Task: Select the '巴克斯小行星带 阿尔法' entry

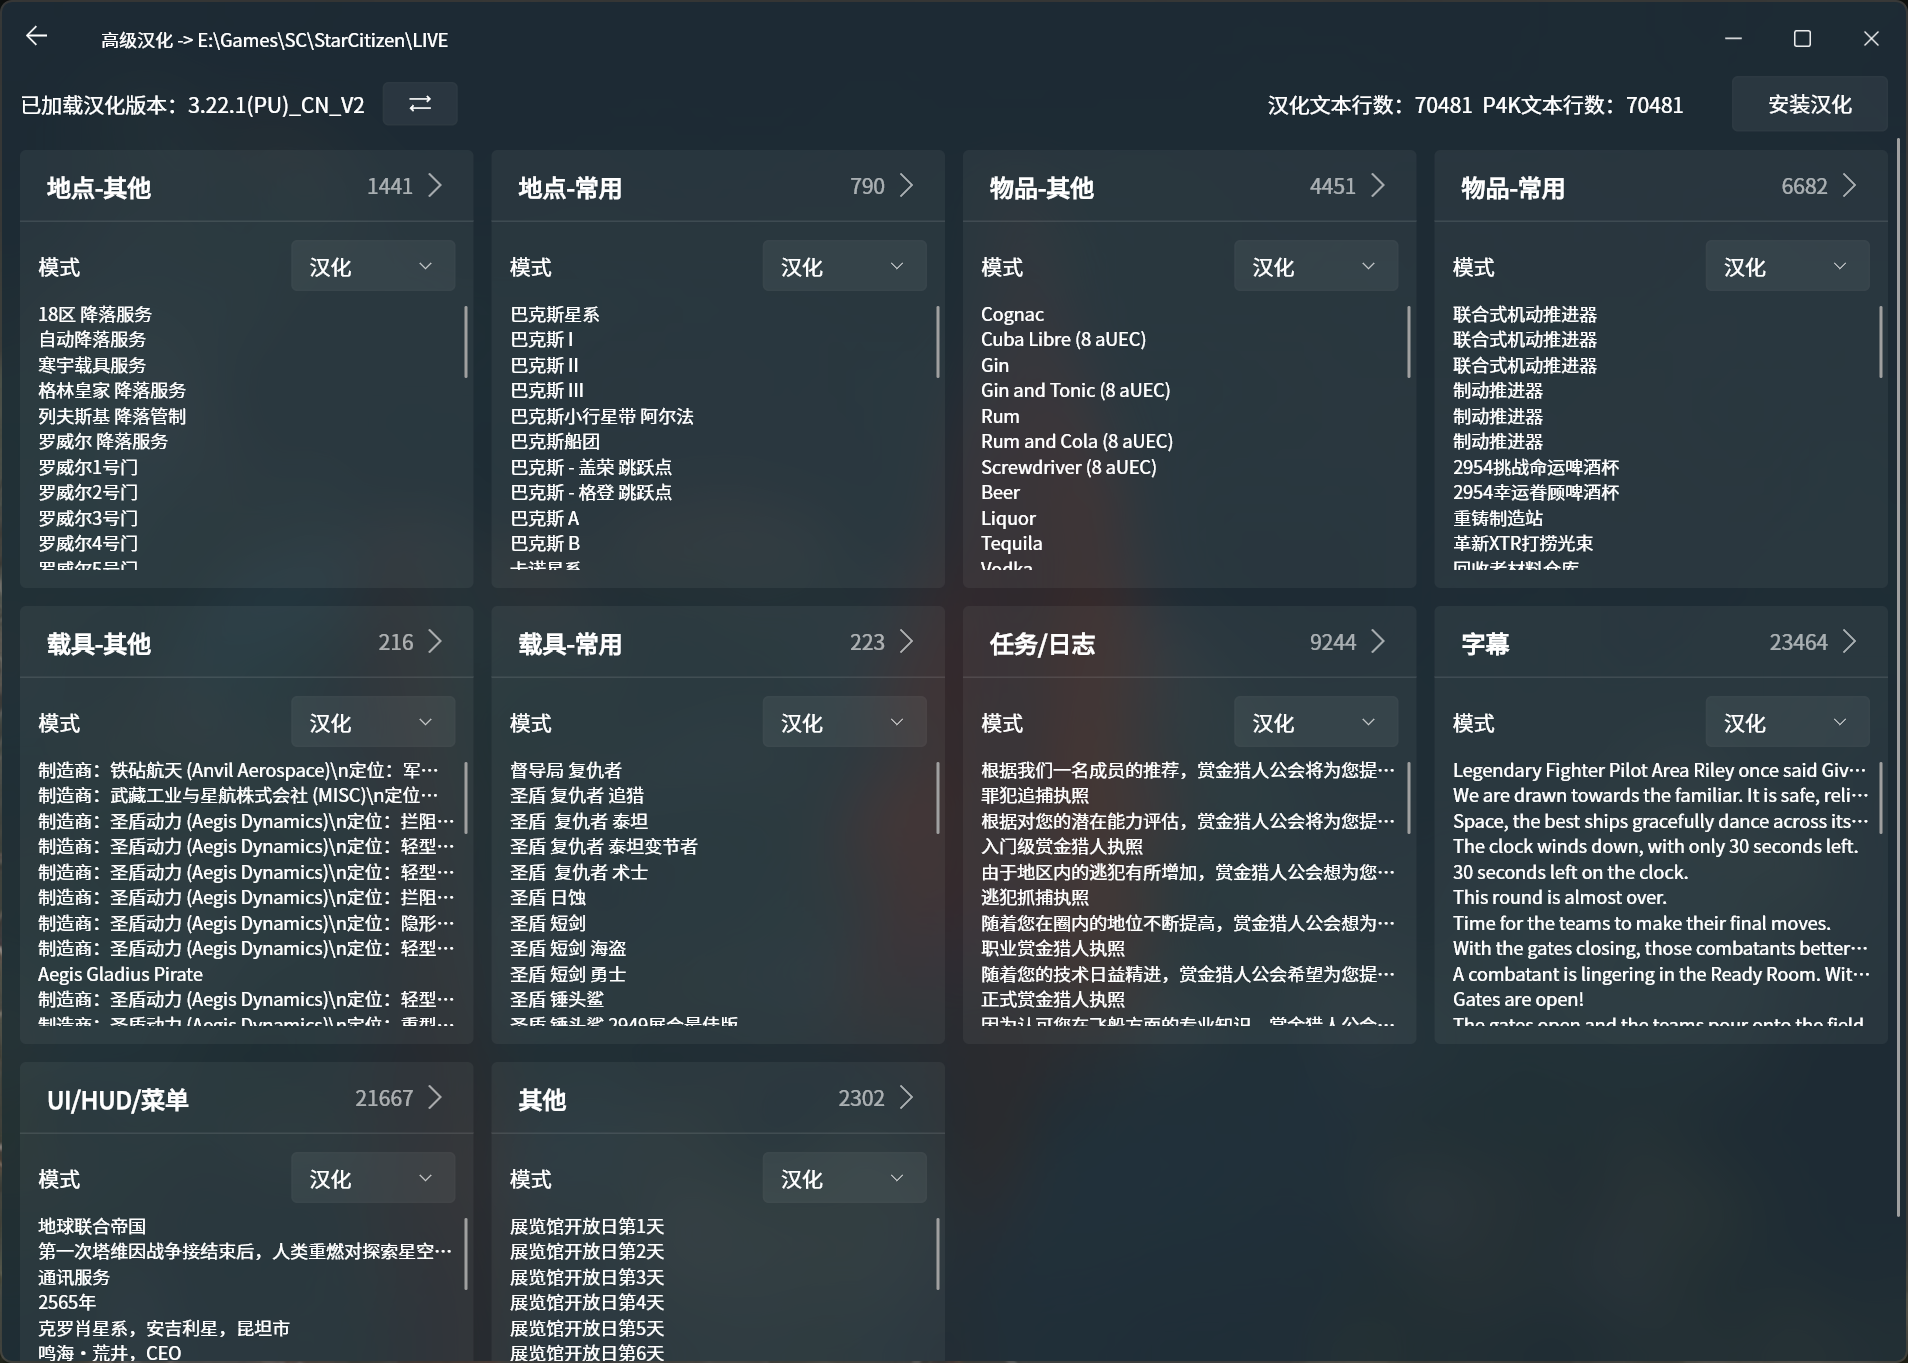Action: pyautogui.click(x=602, y=416)
